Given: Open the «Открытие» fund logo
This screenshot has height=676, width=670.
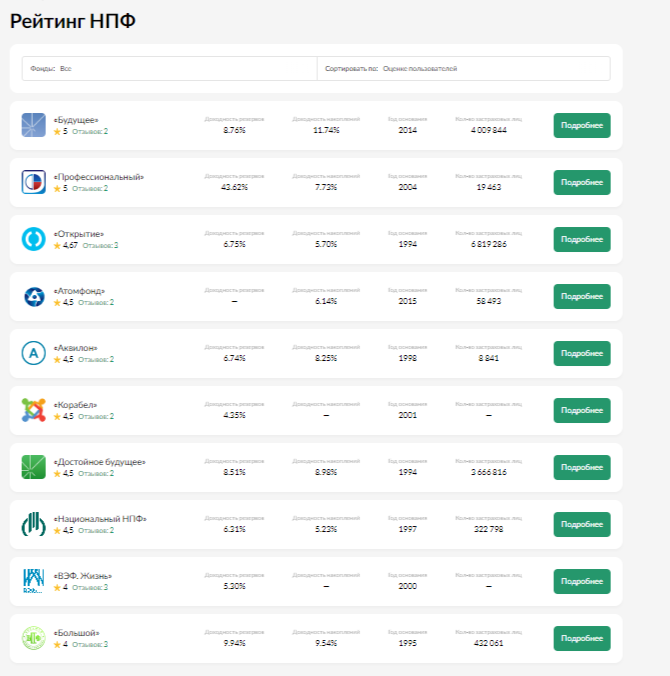Looking at the screenshot, I should (34, 239).
